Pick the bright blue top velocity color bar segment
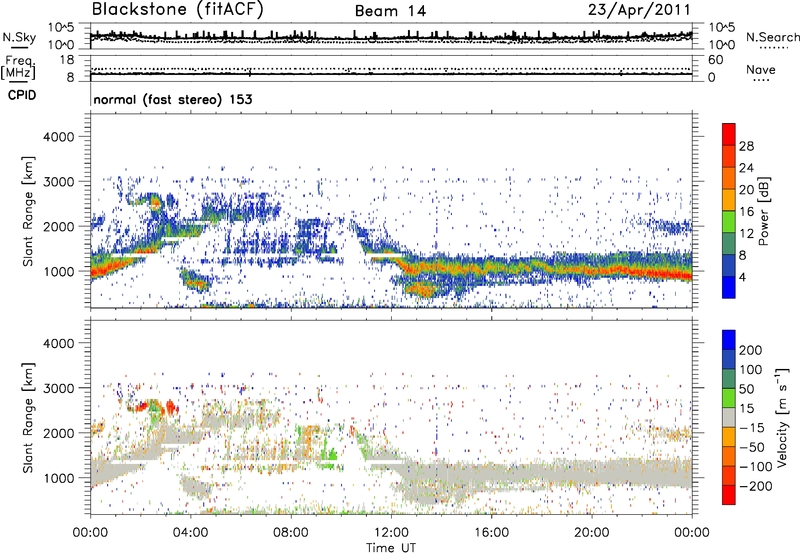800x554 pixels. 729,340
